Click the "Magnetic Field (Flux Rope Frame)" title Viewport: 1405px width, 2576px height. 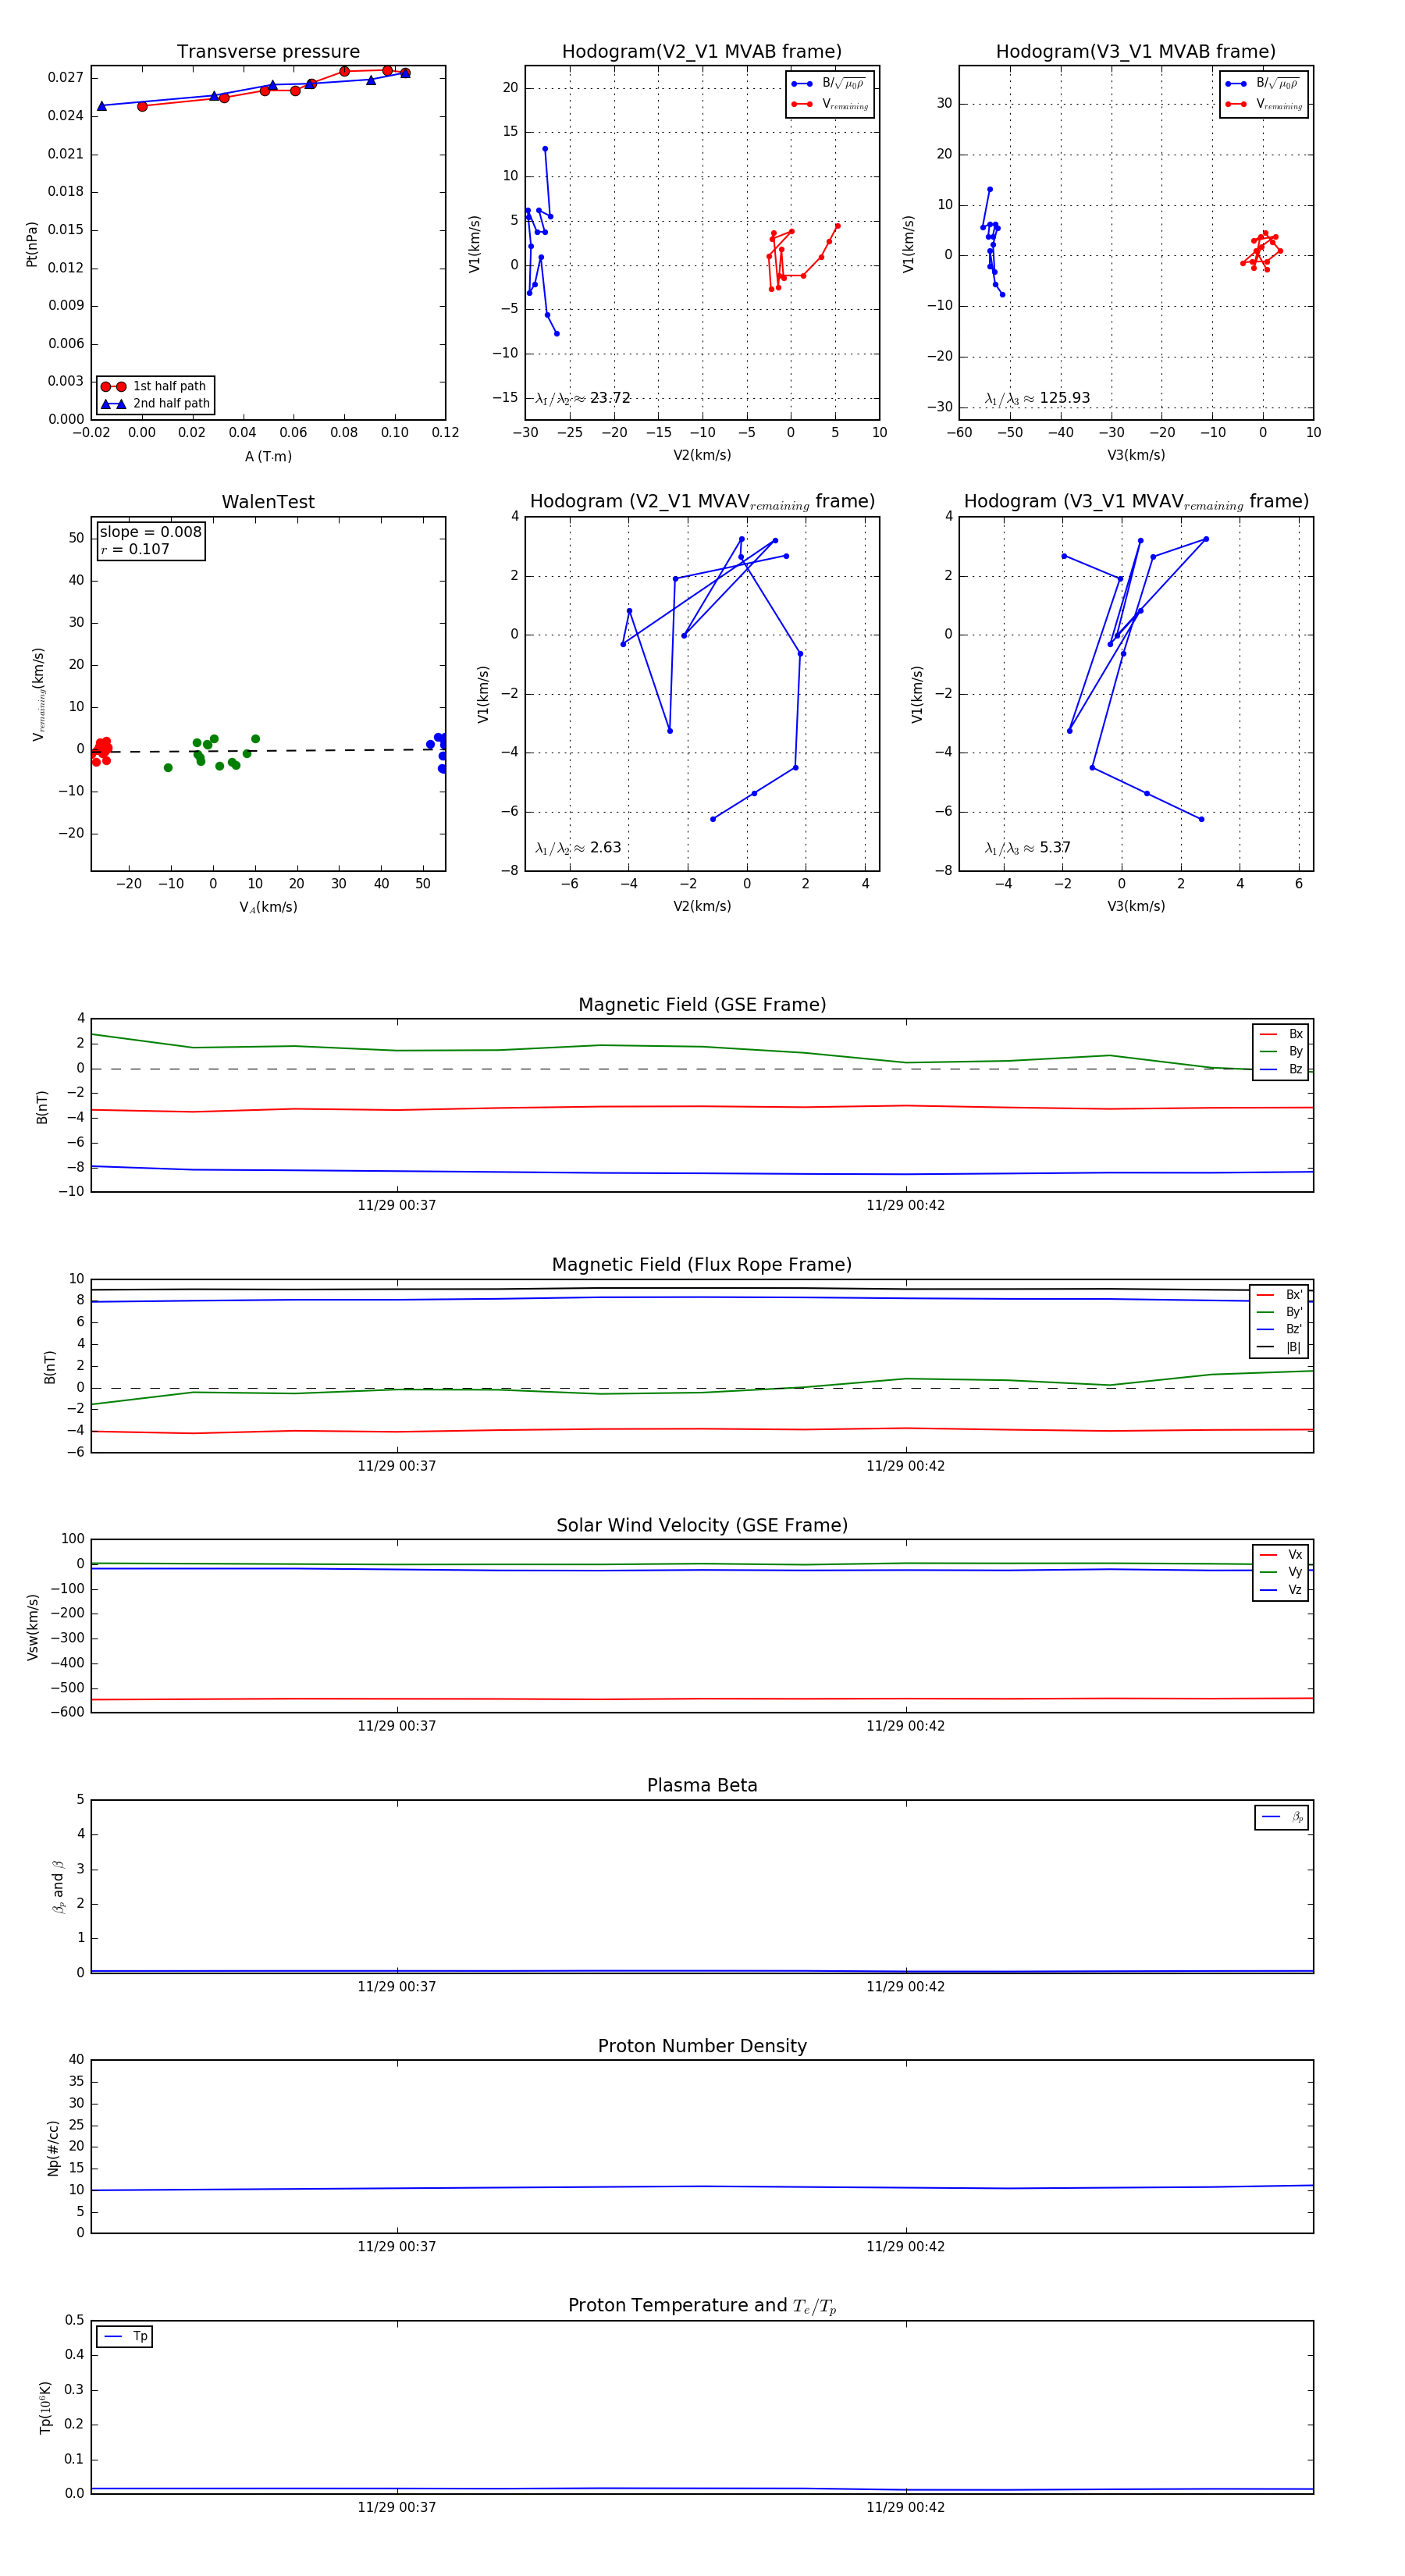tap(702, 1265)
